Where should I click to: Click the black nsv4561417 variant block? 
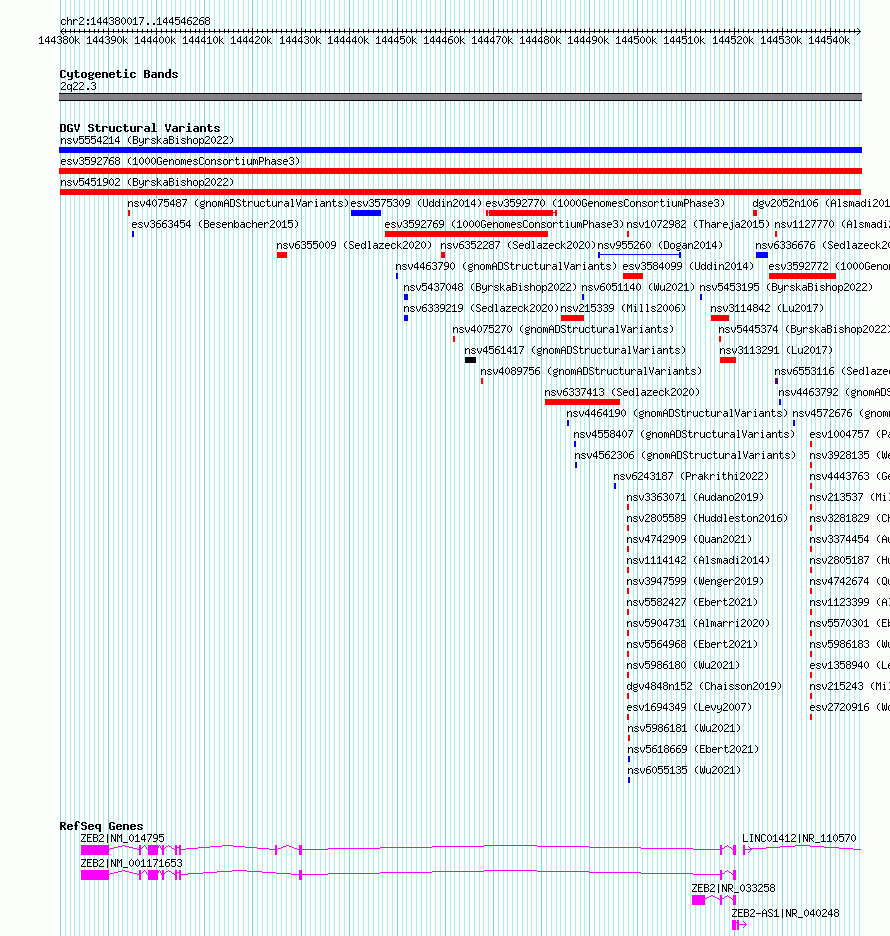pos(470,360)
